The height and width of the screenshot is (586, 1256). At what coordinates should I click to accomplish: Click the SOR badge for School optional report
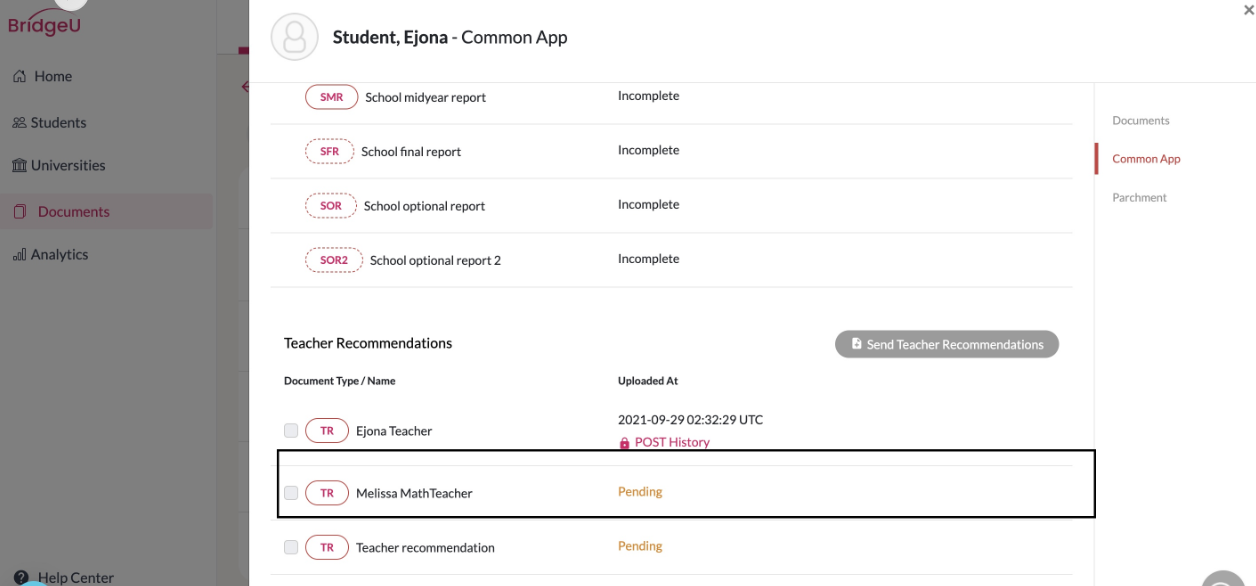coord(331,205)
